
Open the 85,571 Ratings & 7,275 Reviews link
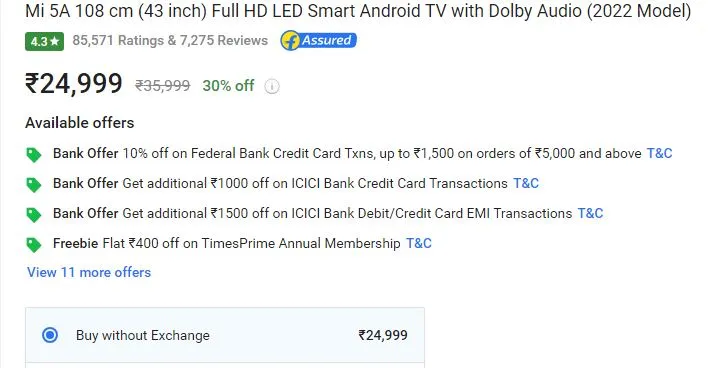click(170, 40)
